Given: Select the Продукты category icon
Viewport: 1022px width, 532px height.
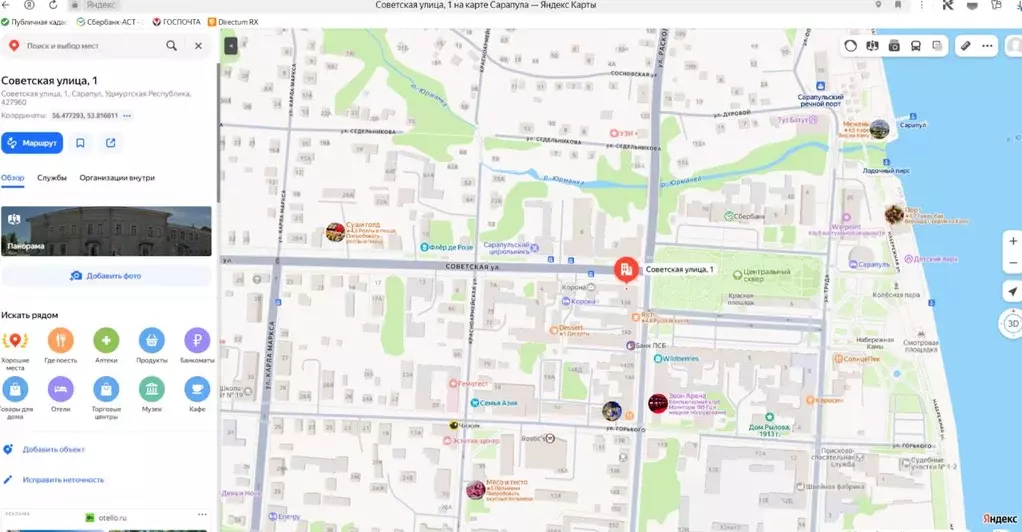Looking at the screenshot, I should 152,340.
